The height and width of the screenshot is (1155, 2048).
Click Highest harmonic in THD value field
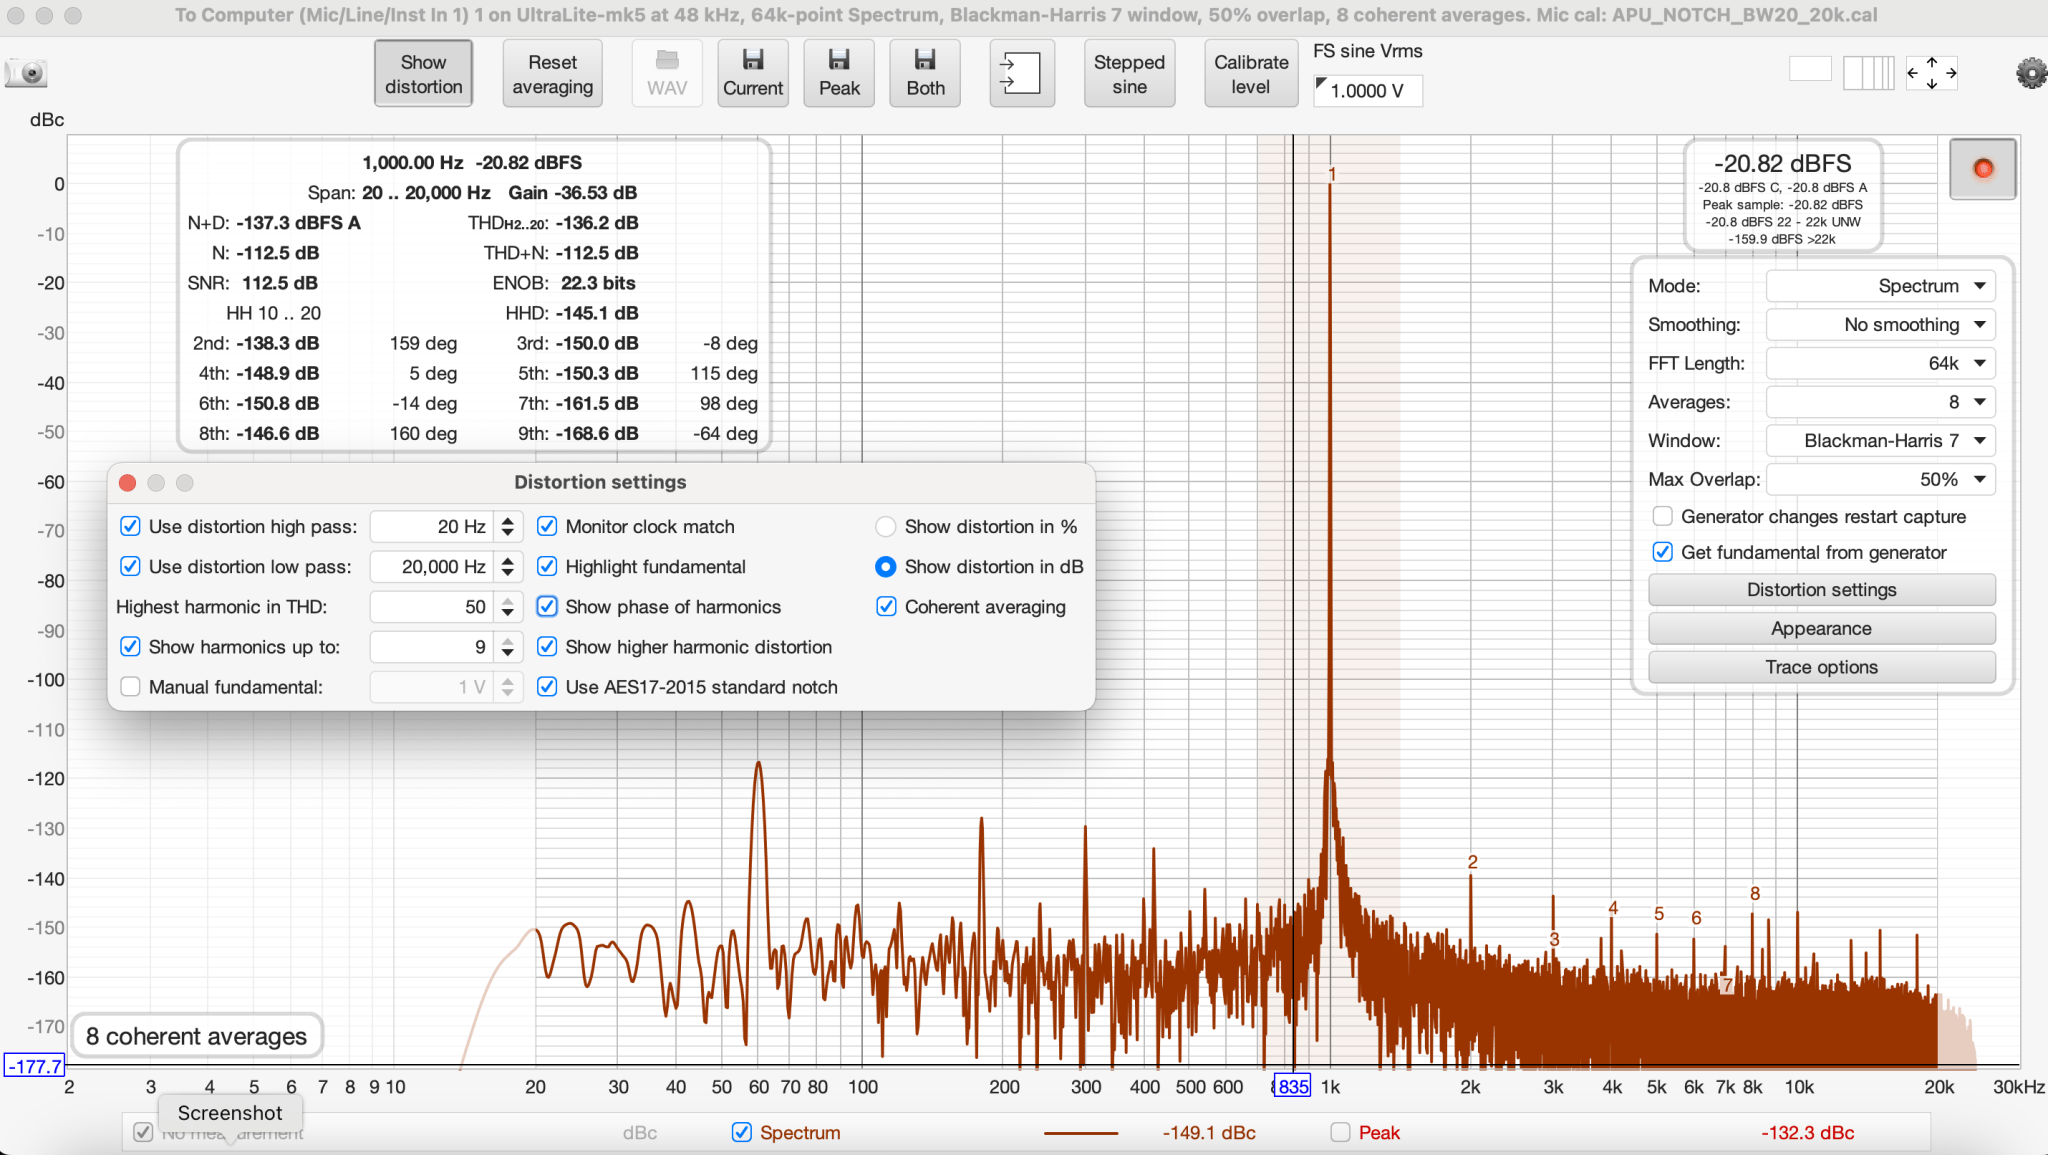click(432, 607)
